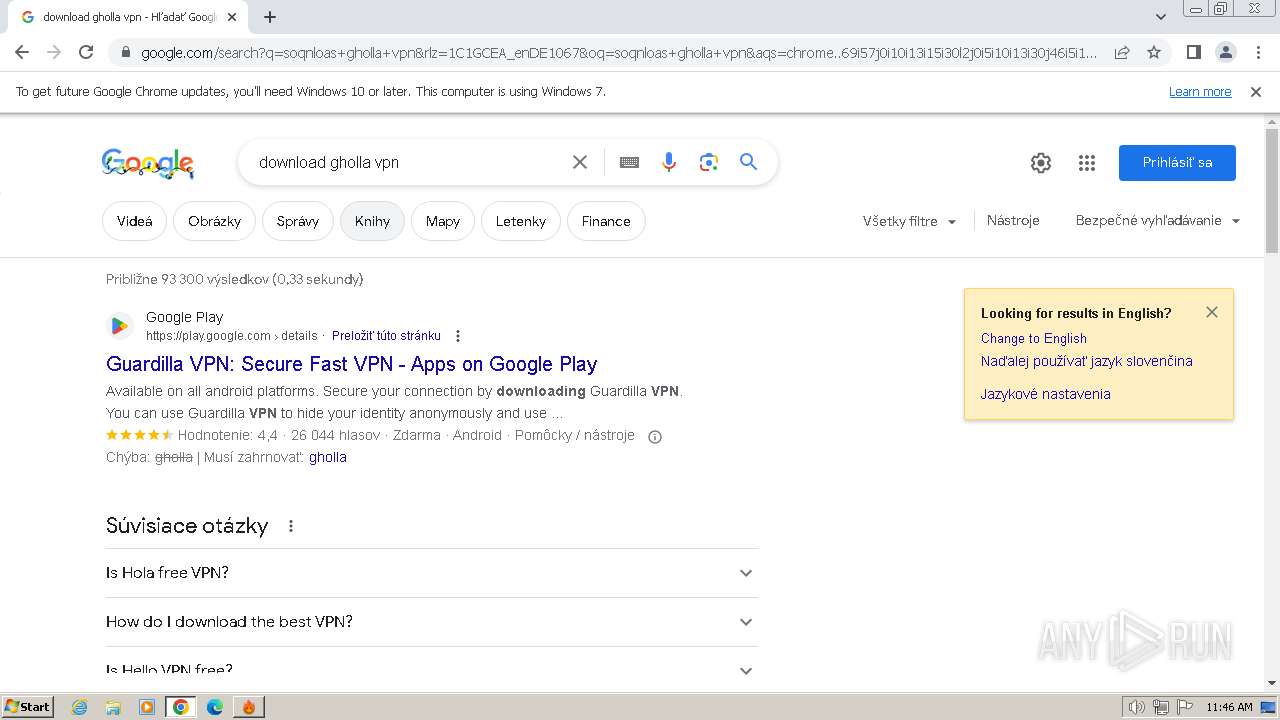Expand "Is Hello VPN free?" question
1280x720 pixels.
[x=432, y=669]
